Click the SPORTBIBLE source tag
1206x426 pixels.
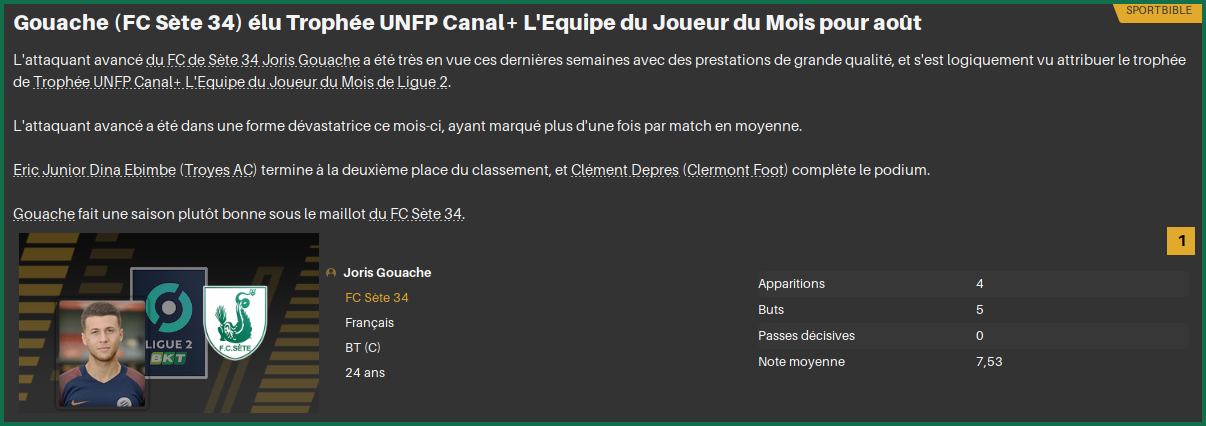[1158, 10]
